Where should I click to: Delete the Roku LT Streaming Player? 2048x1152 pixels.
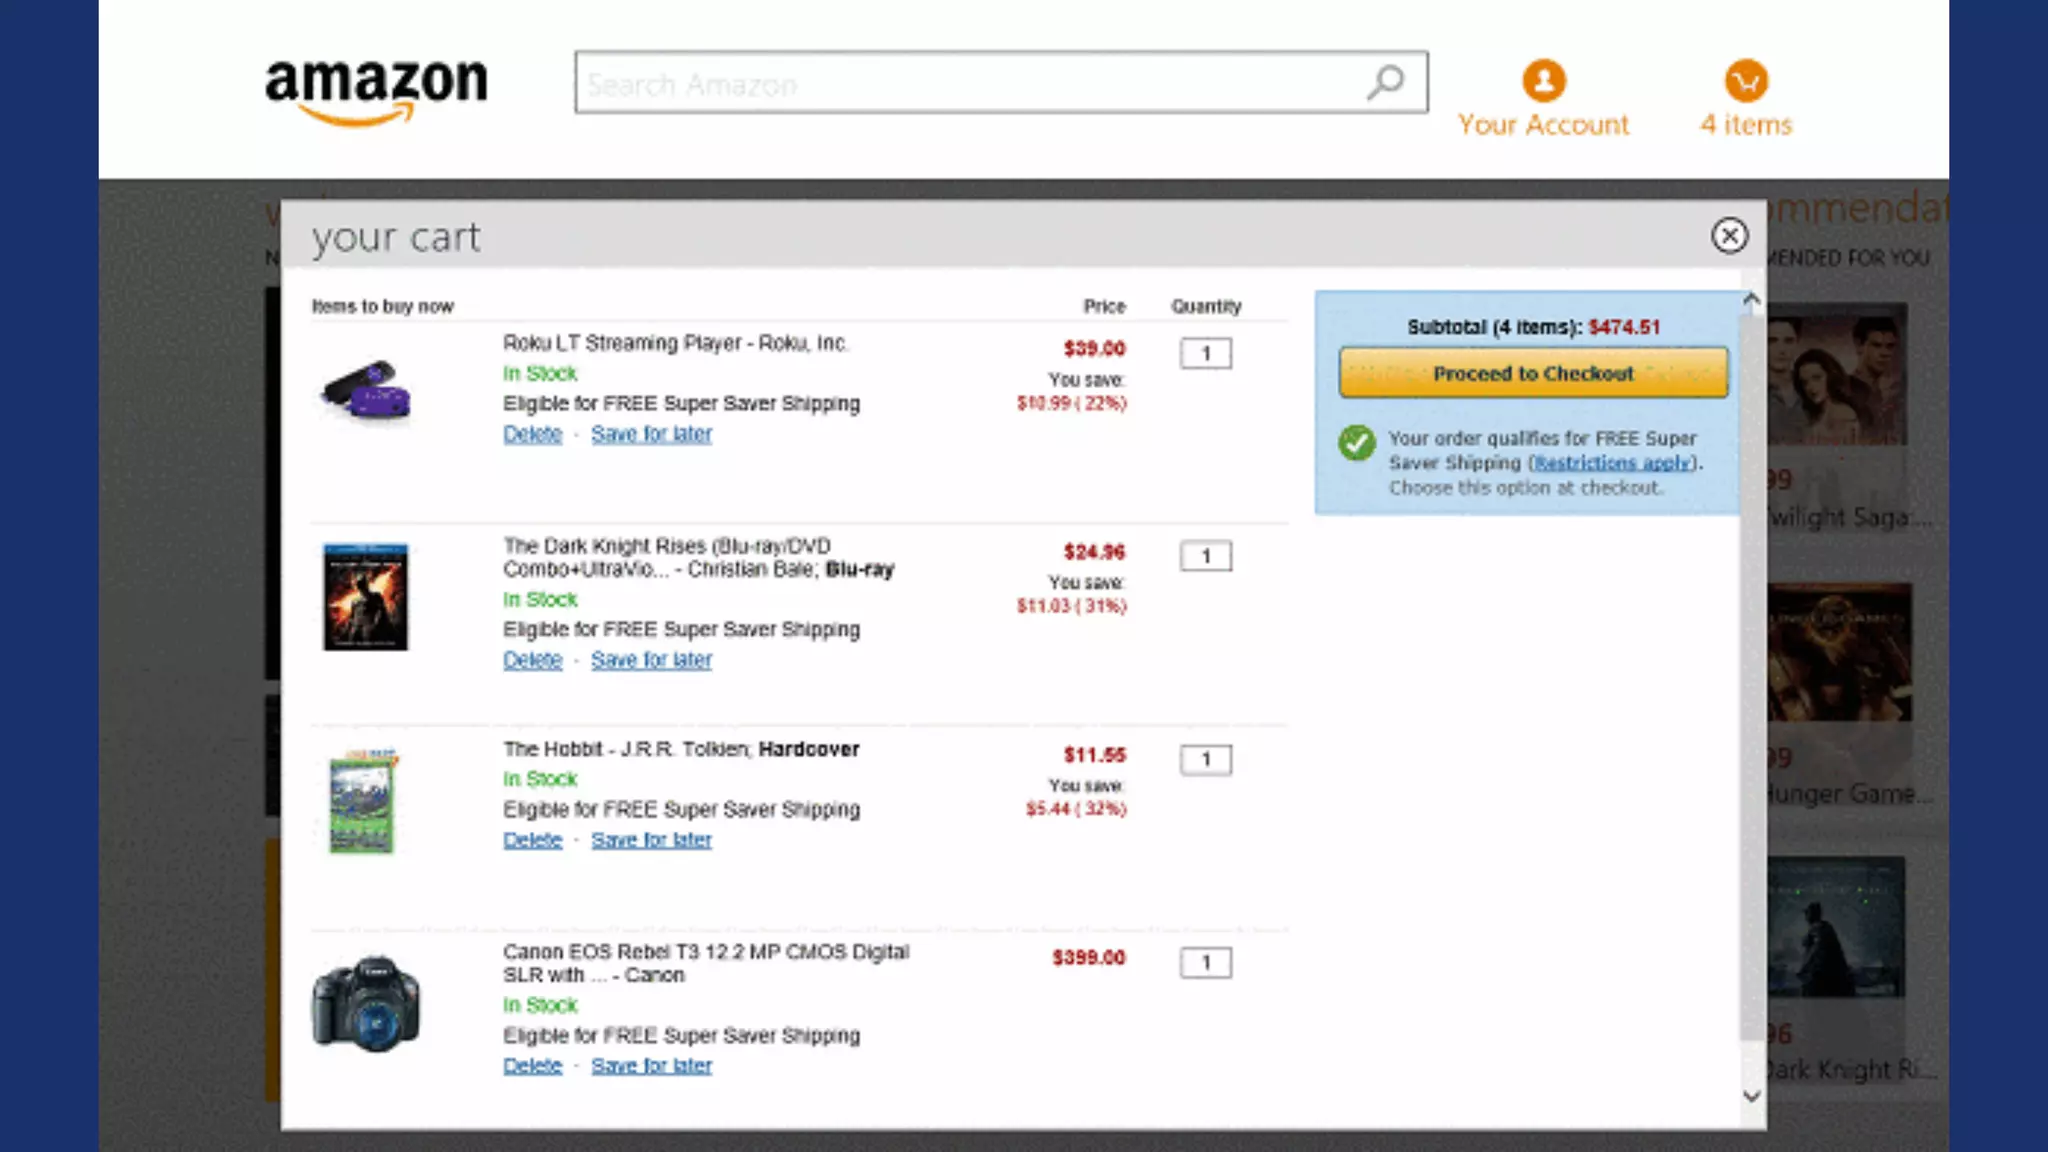532,434
